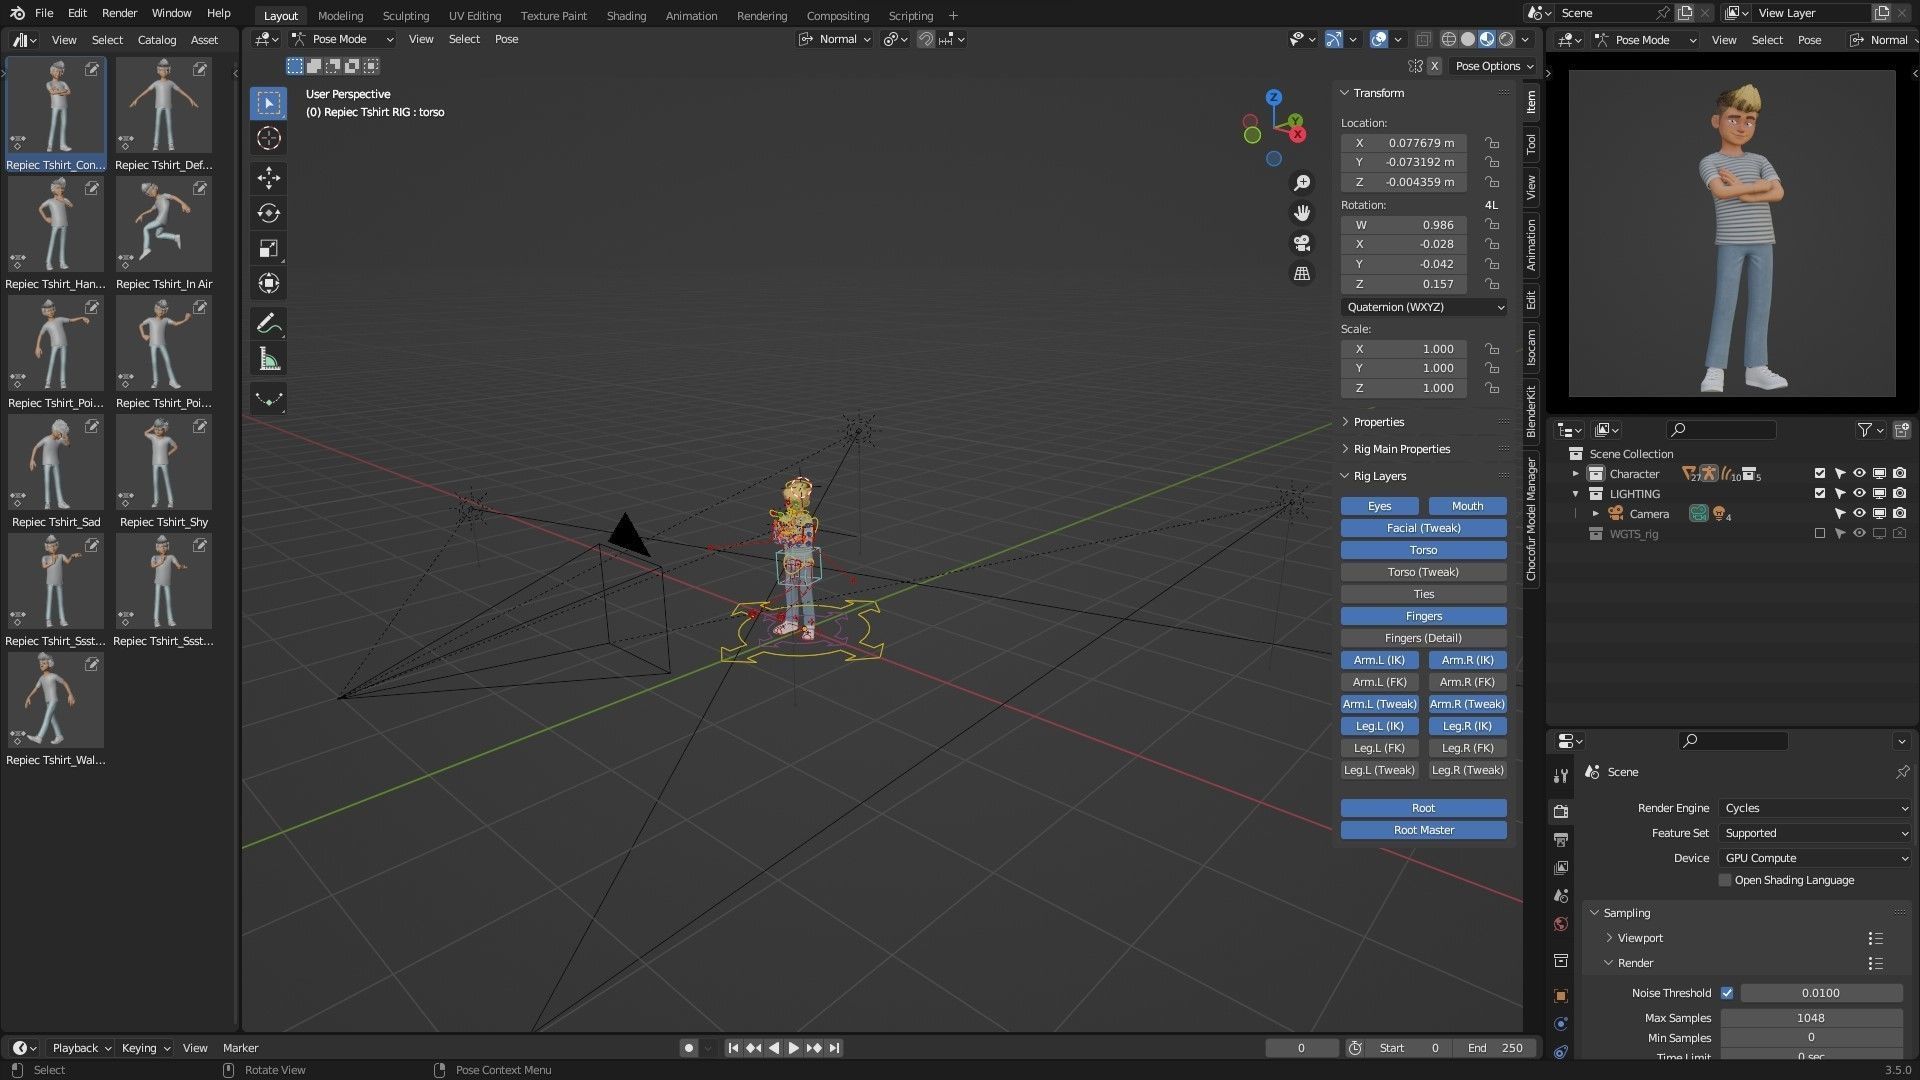Viewport: 1920px width, 1080px height.
Task: Open the Render menu
Action: 119,13
